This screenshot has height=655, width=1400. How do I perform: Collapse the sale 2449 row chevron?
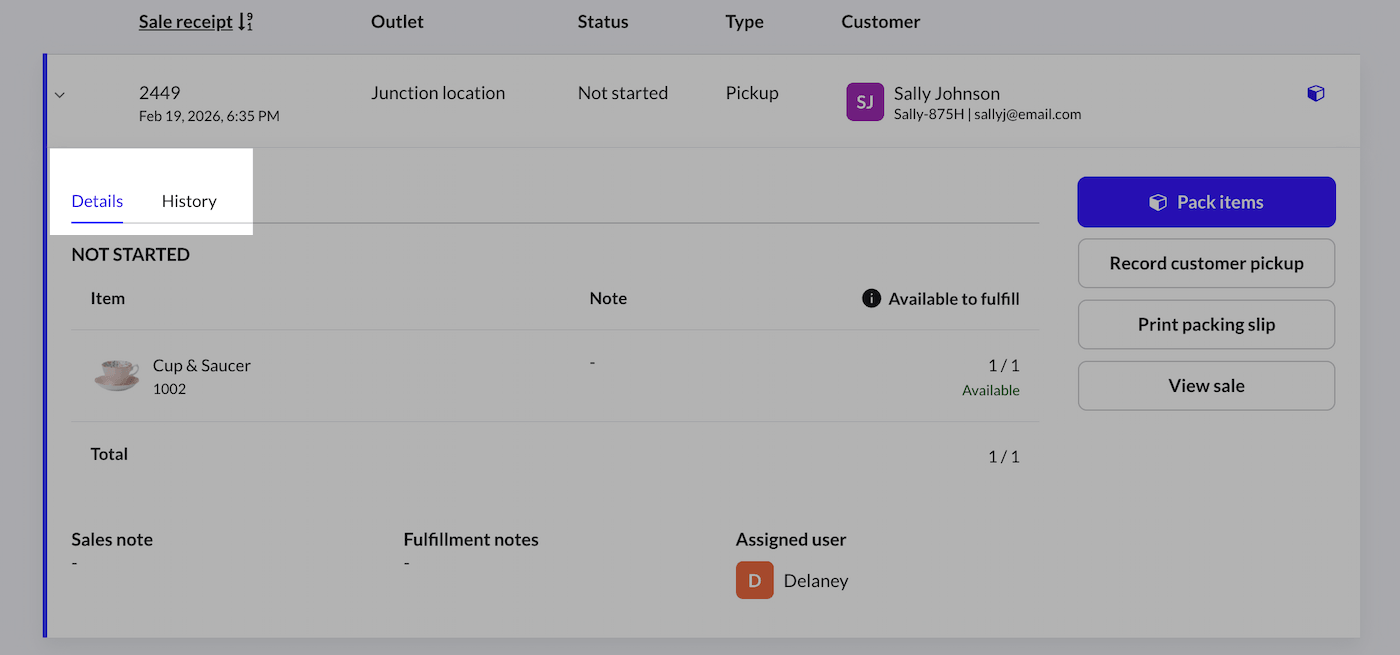pyautogui.click(x=59, y=95)
